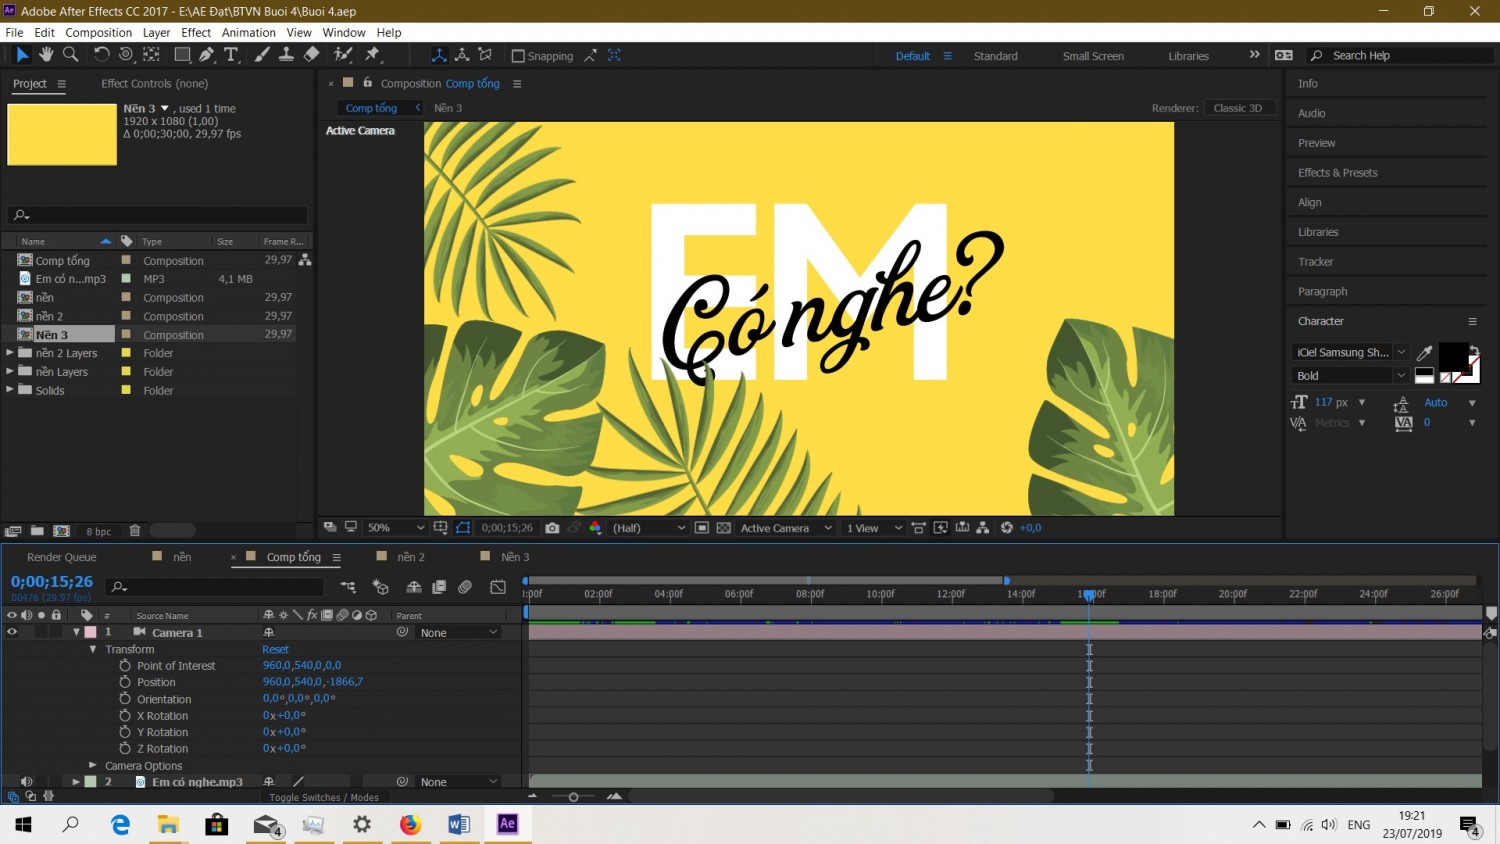Select the Horizontal Type tool
1500x844 pixels.
click(x=231, y=55)
